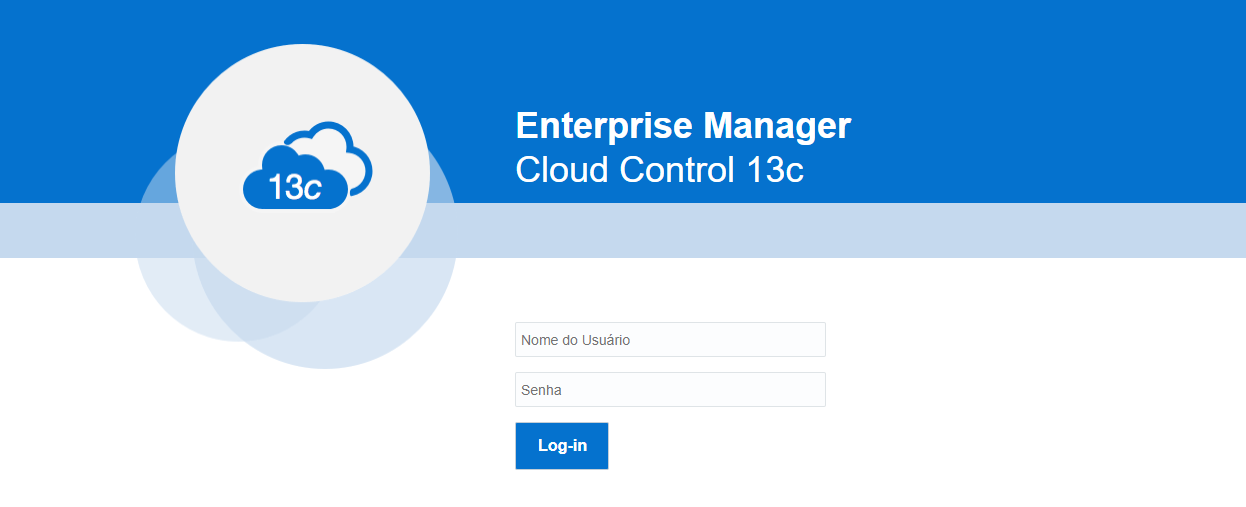Click the word Manager in the title

click(777, 126)
